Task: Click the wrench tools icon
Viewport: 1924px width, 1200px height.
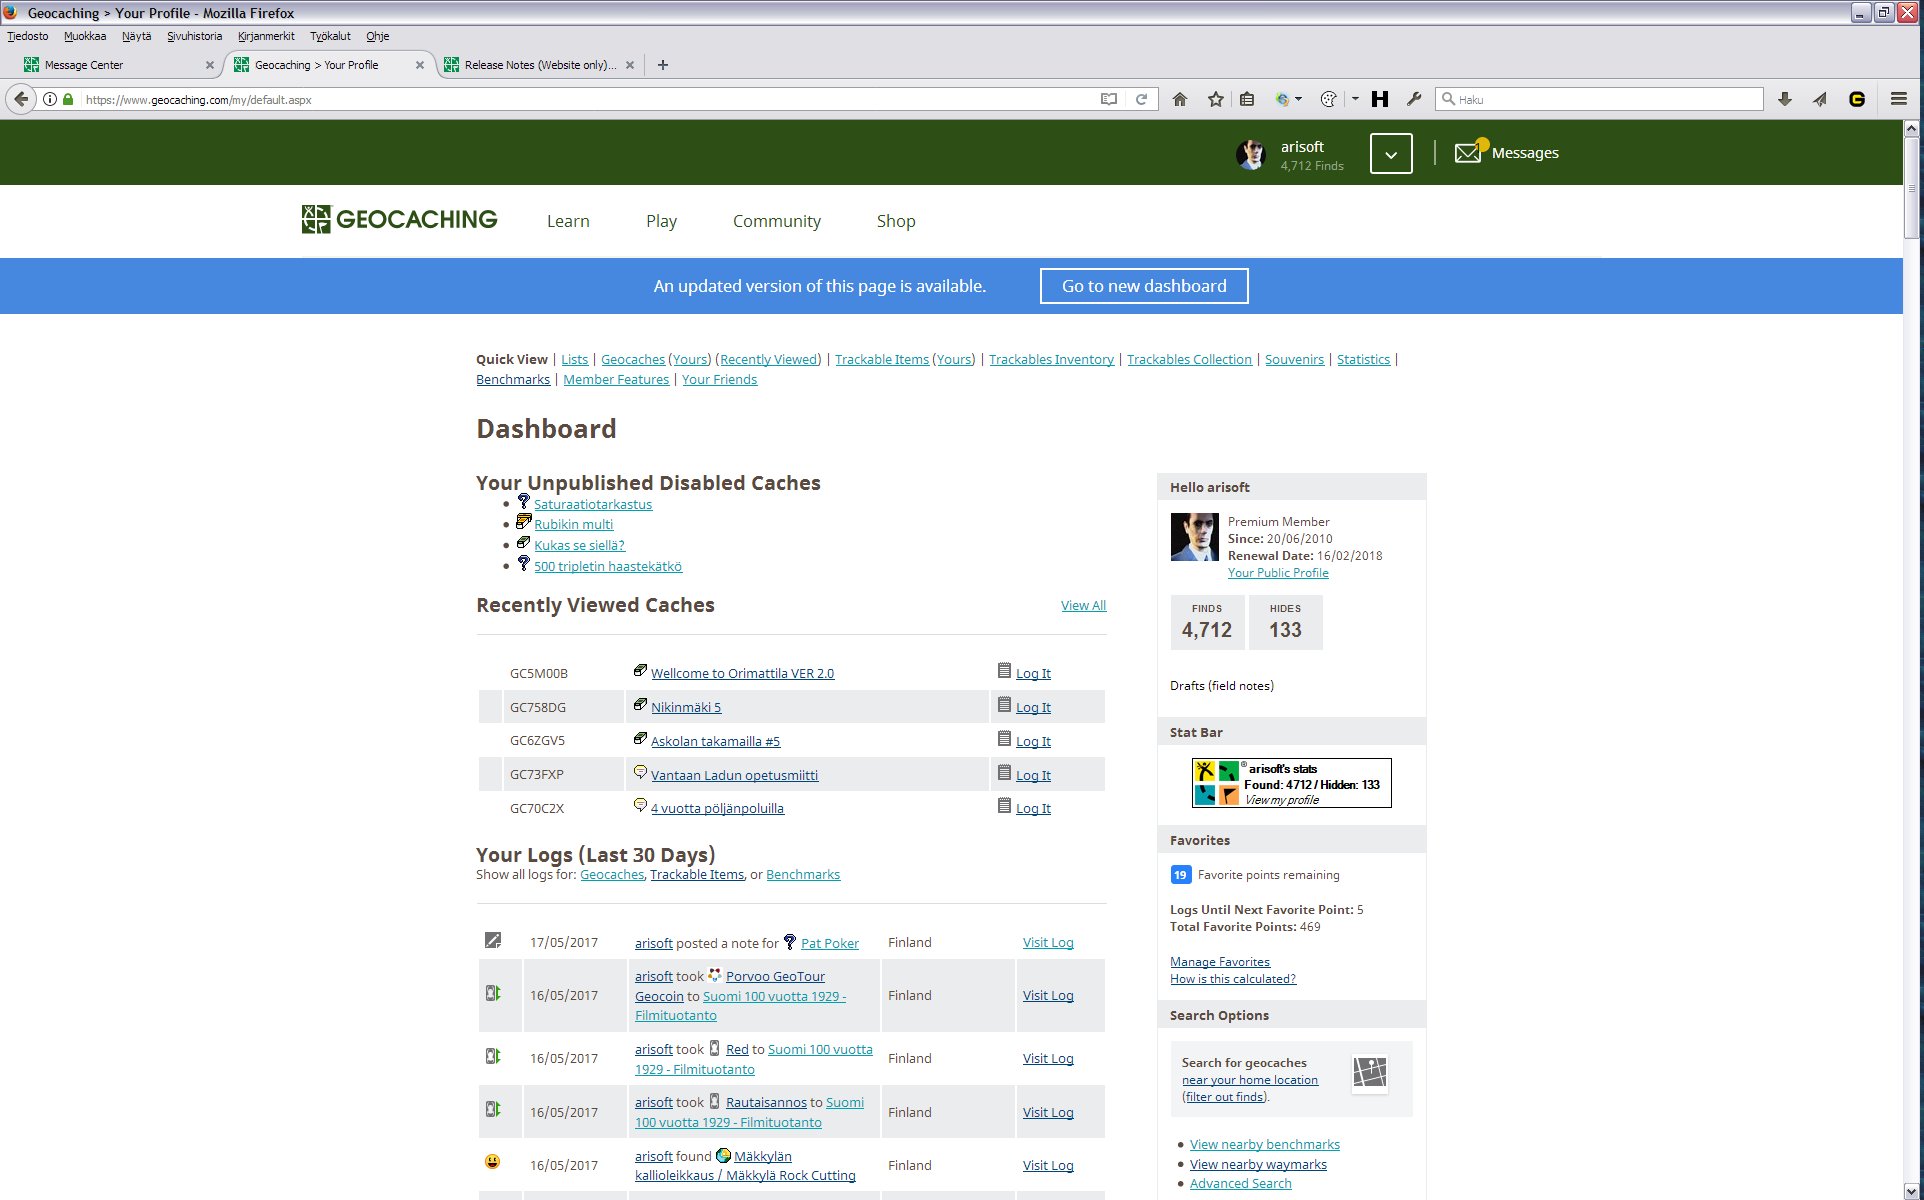Action: click(1414, 99)
